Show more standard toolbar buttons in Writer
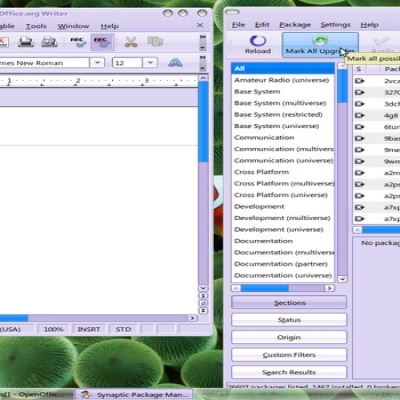400x400 pixels. pos(202,37)
